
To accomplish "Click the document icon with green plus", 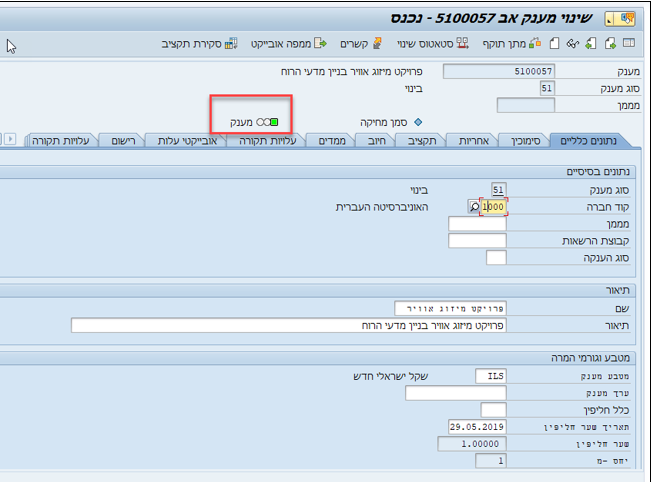I will [610, 43].
